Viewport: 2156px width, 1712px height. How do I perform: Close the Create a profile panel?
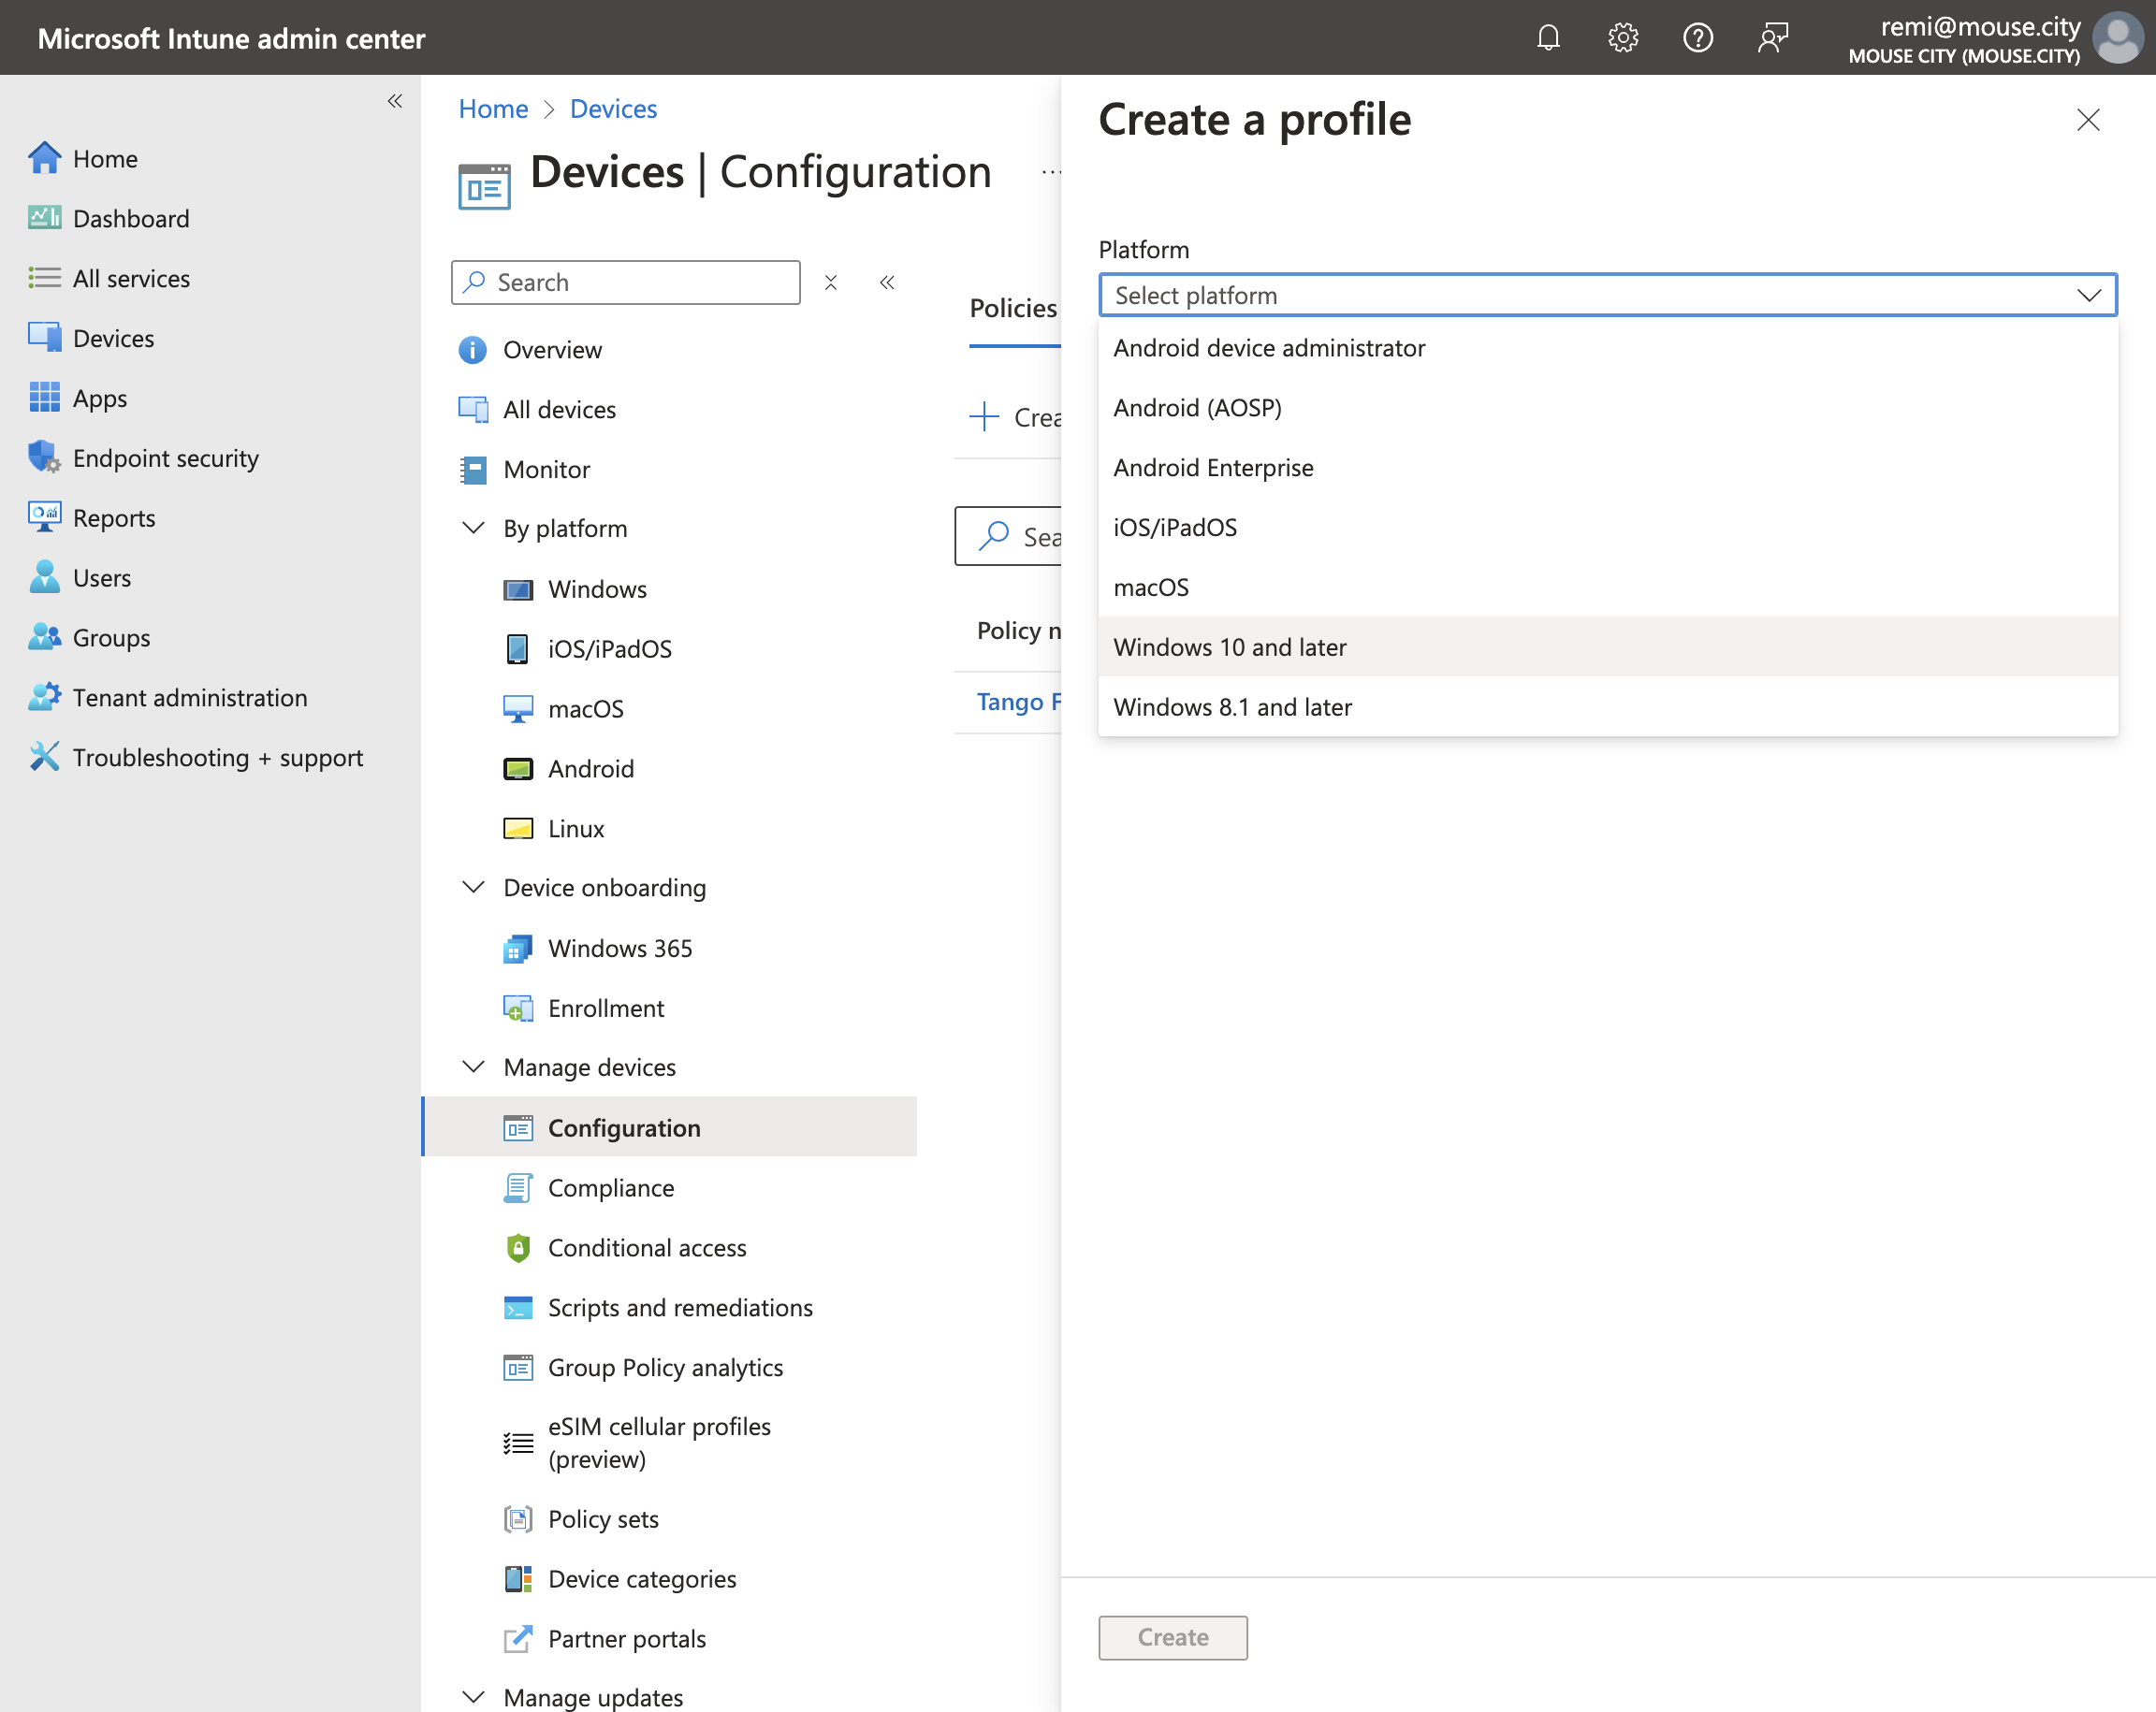[2088, 120]
